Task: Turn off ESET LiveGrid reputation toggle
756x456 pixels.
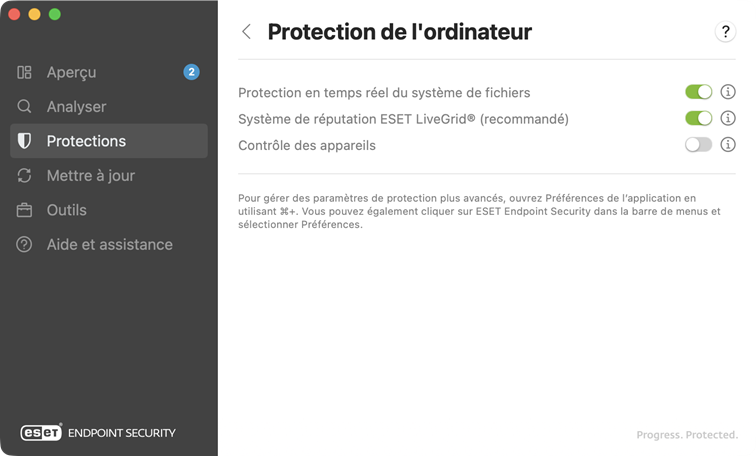Action: tap(698, 119)
